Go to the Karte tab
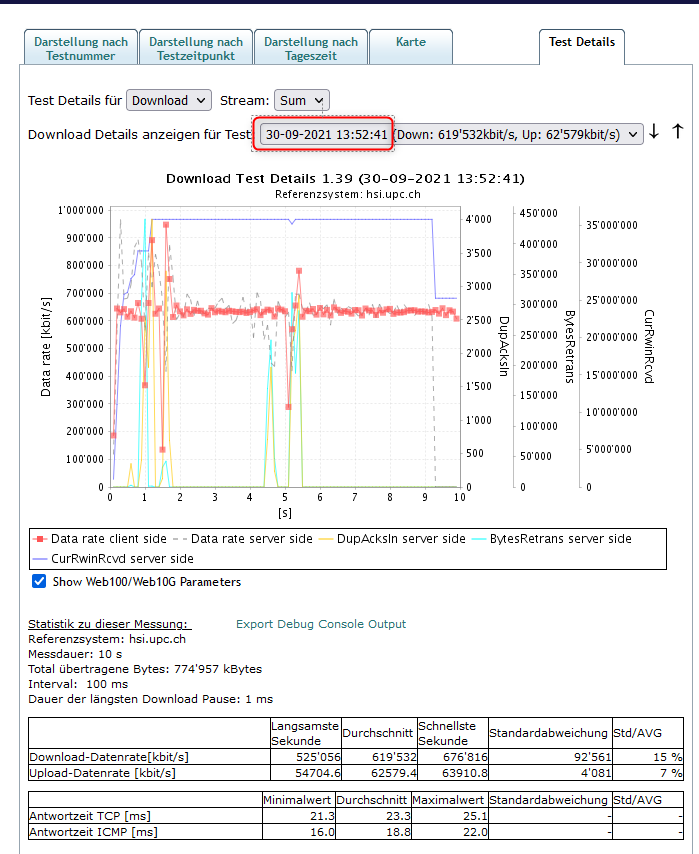Image resolution: width=699 pixels, height=854 pixels. click(410, 43)
